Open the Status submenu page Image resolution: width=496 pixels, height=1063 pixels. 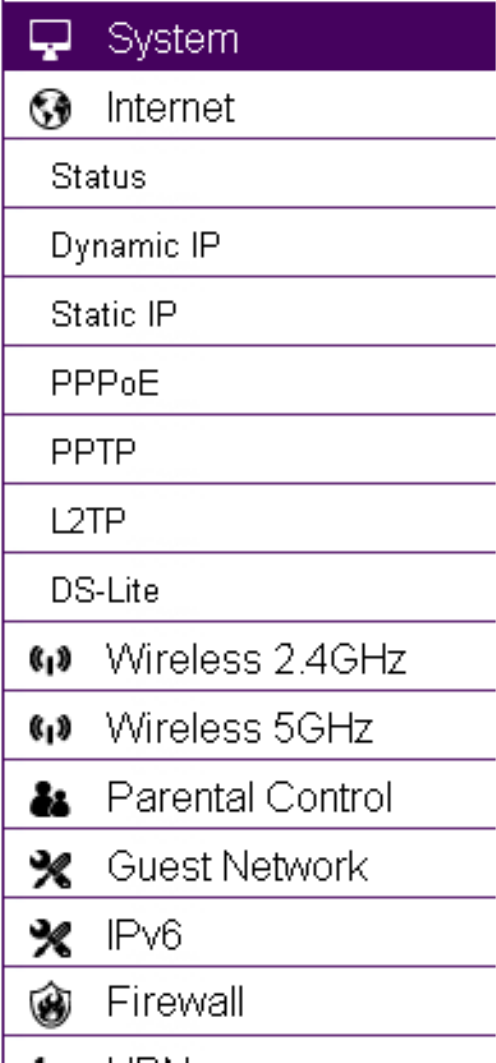[x=249, y=175]
